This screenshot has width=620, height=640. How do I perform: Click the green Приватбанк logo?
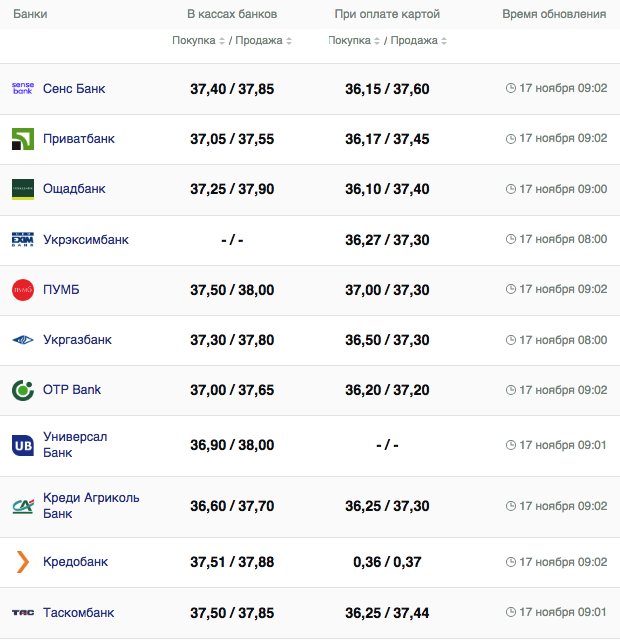click(x=23, y=139)
